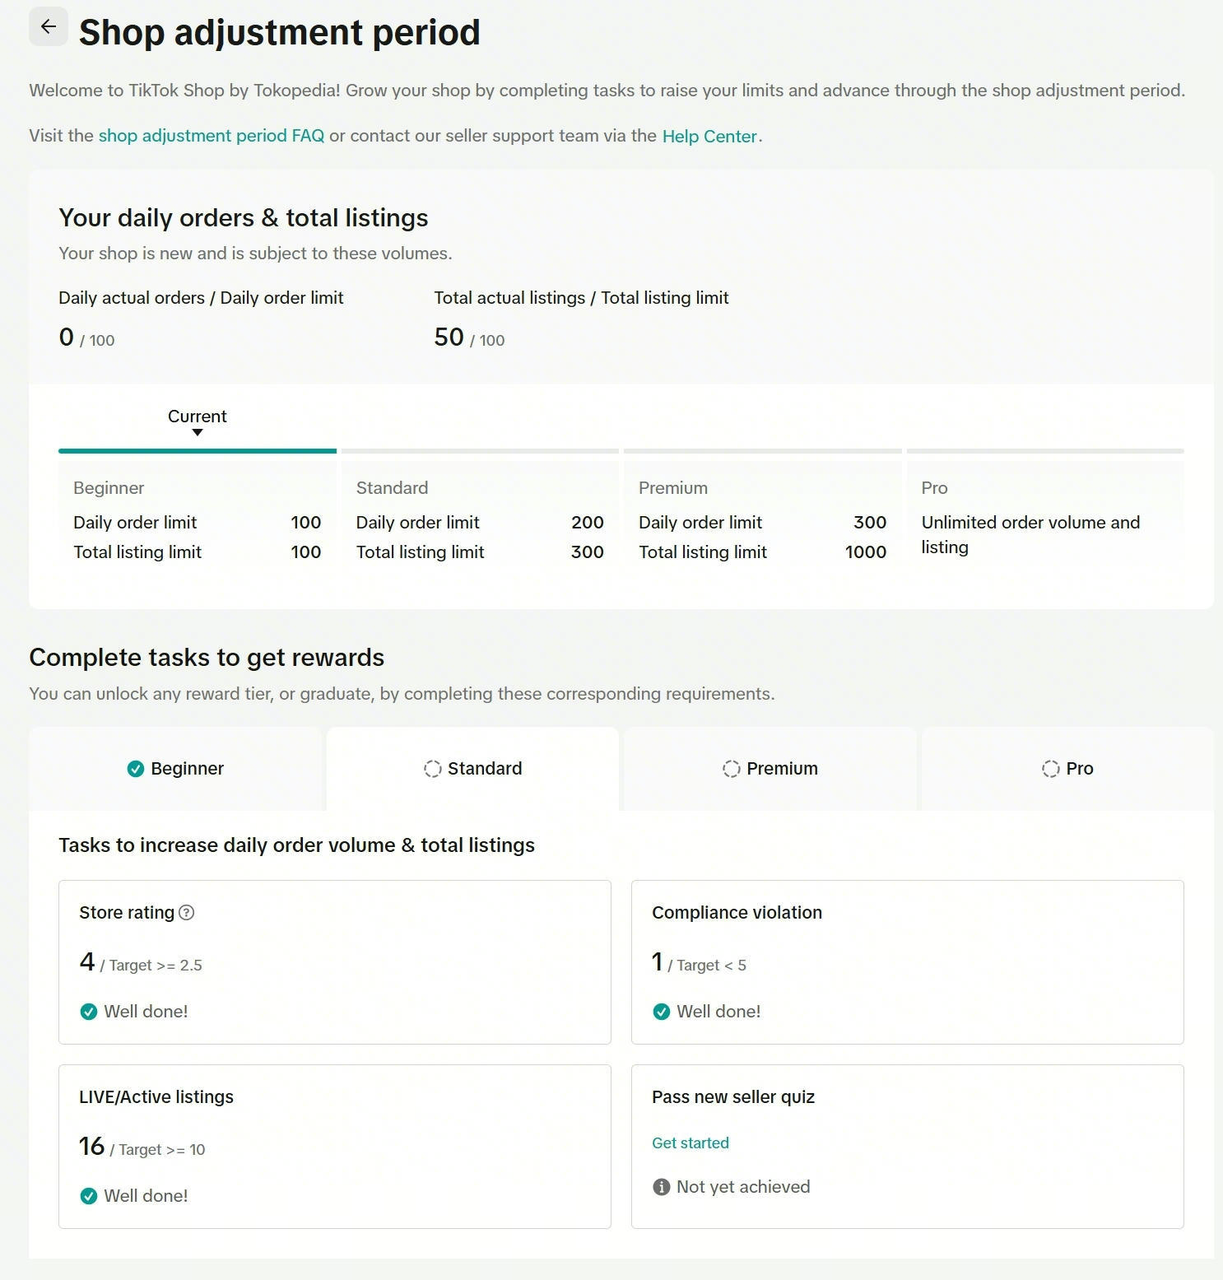Click the Store rating help question icon
The image size is (1223, 1280).
[x=186, y=912]
